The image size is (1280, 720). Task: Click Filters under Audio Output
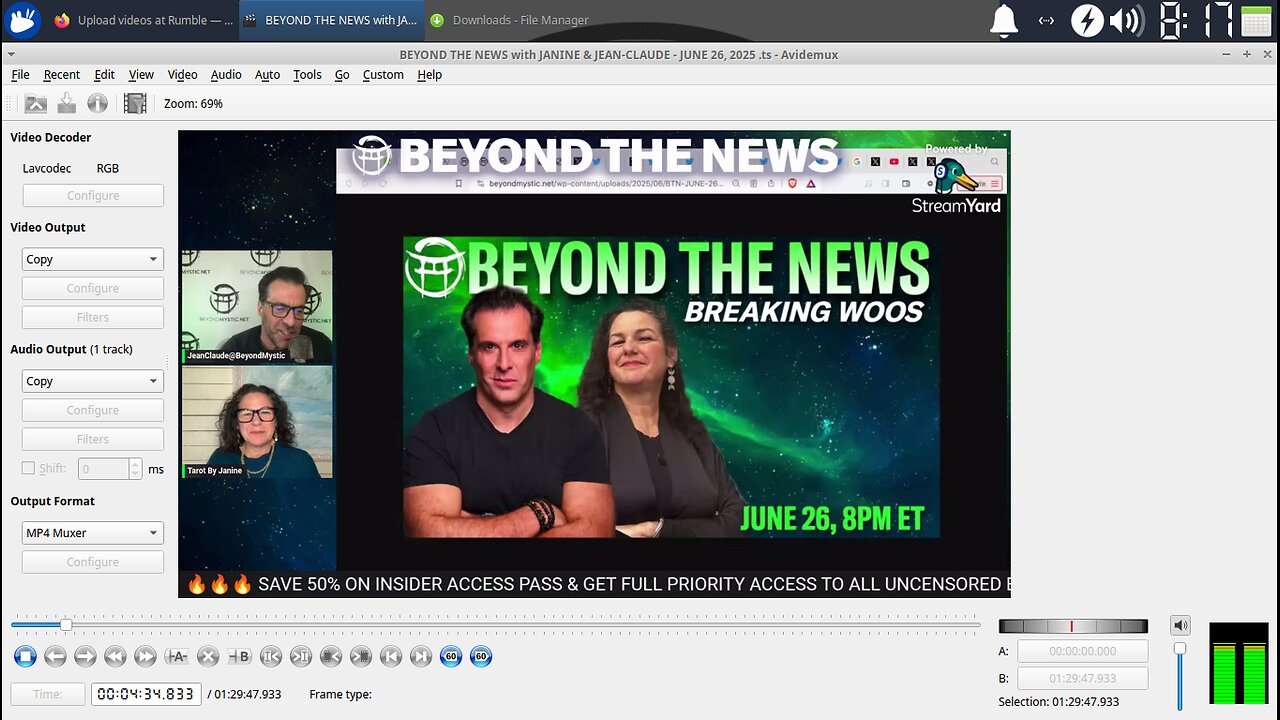93,439
